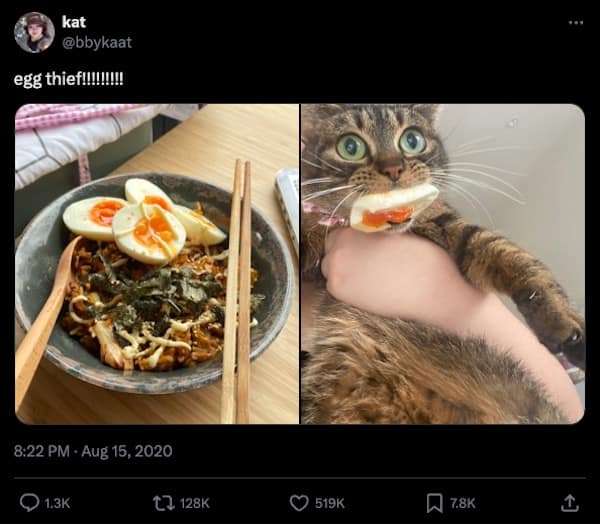This screenshot has width=600, height=524.
Task: Open the ramen bowl with eggs photo
Action: [x=157, y=264]
